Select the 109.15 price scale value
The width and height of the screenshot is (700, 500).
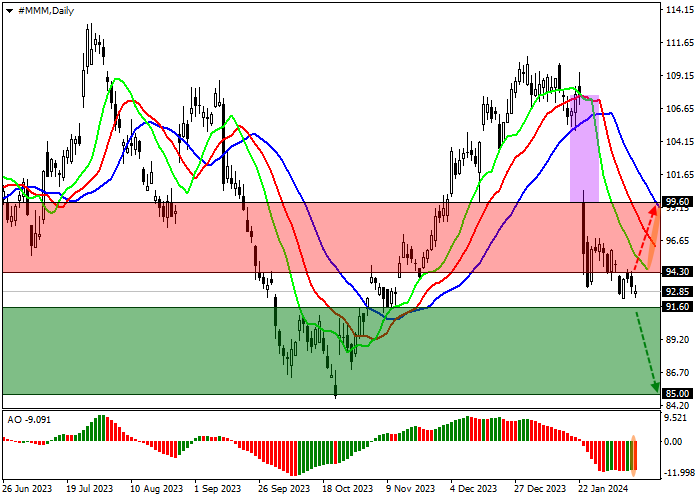pyautogui.click(x=680, y=76)
